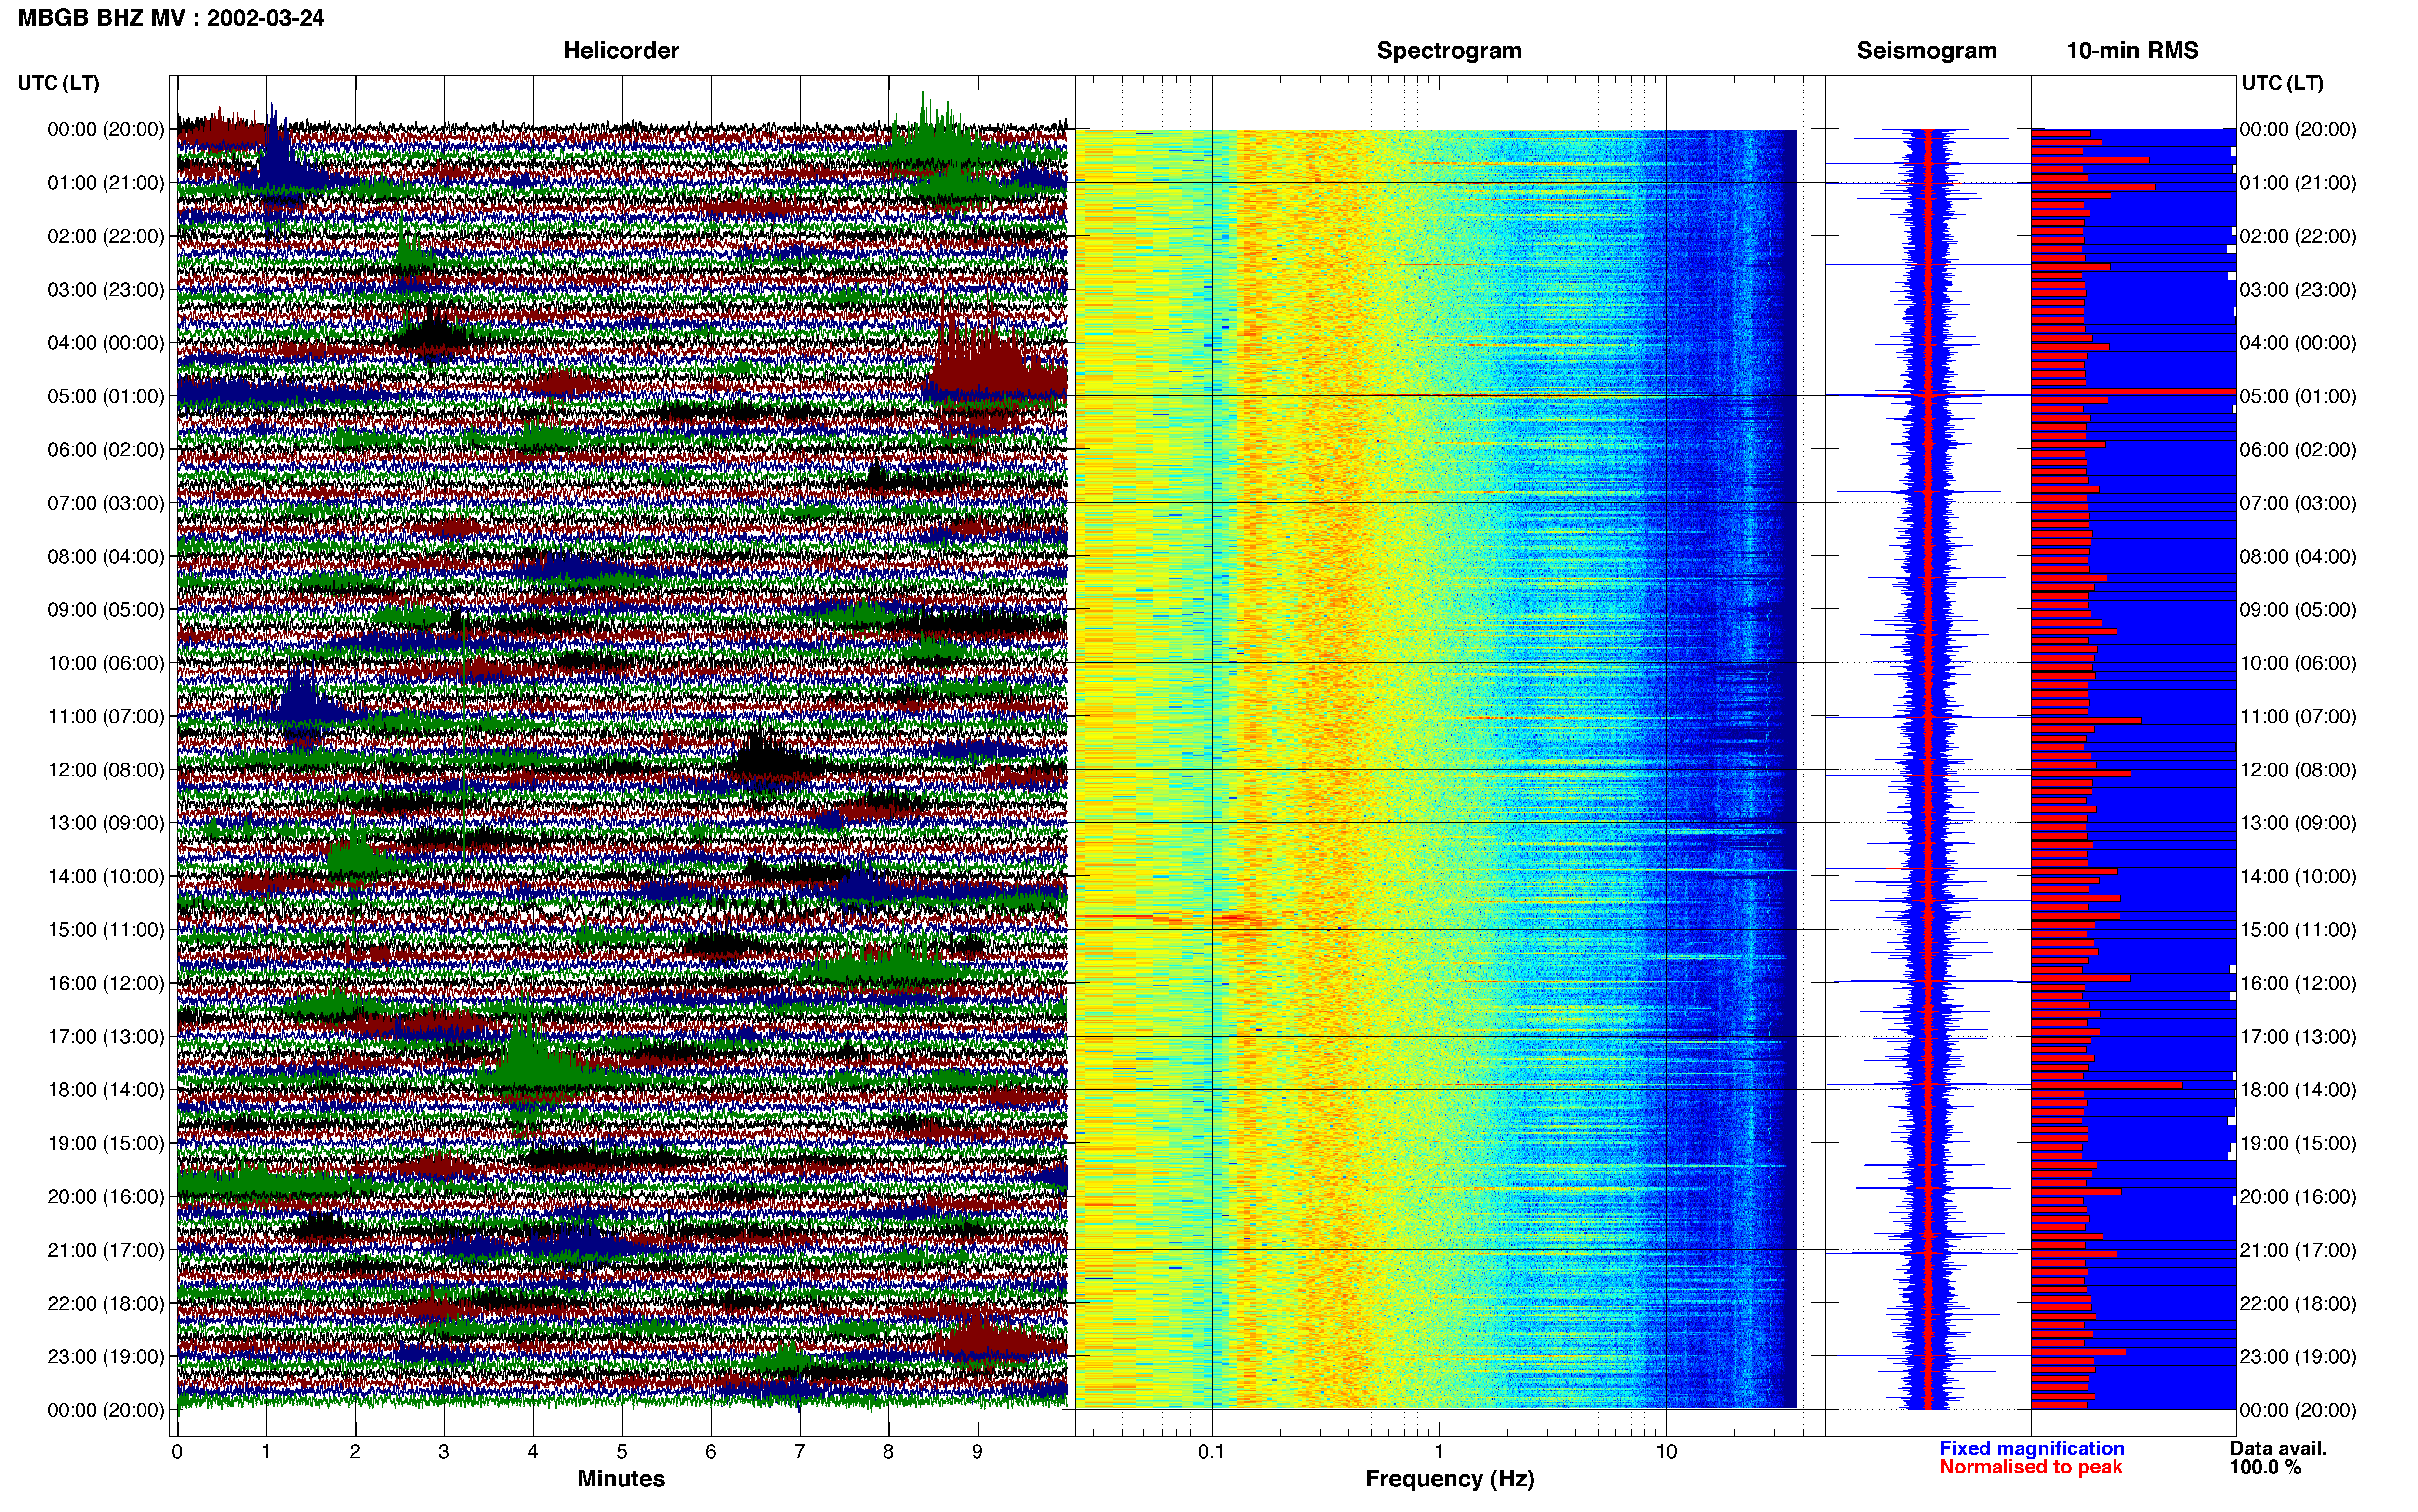The image size is (2418, 1512).
Task: Click the right '20:00 (16:00)' time label
Action: point(2298,1197)
